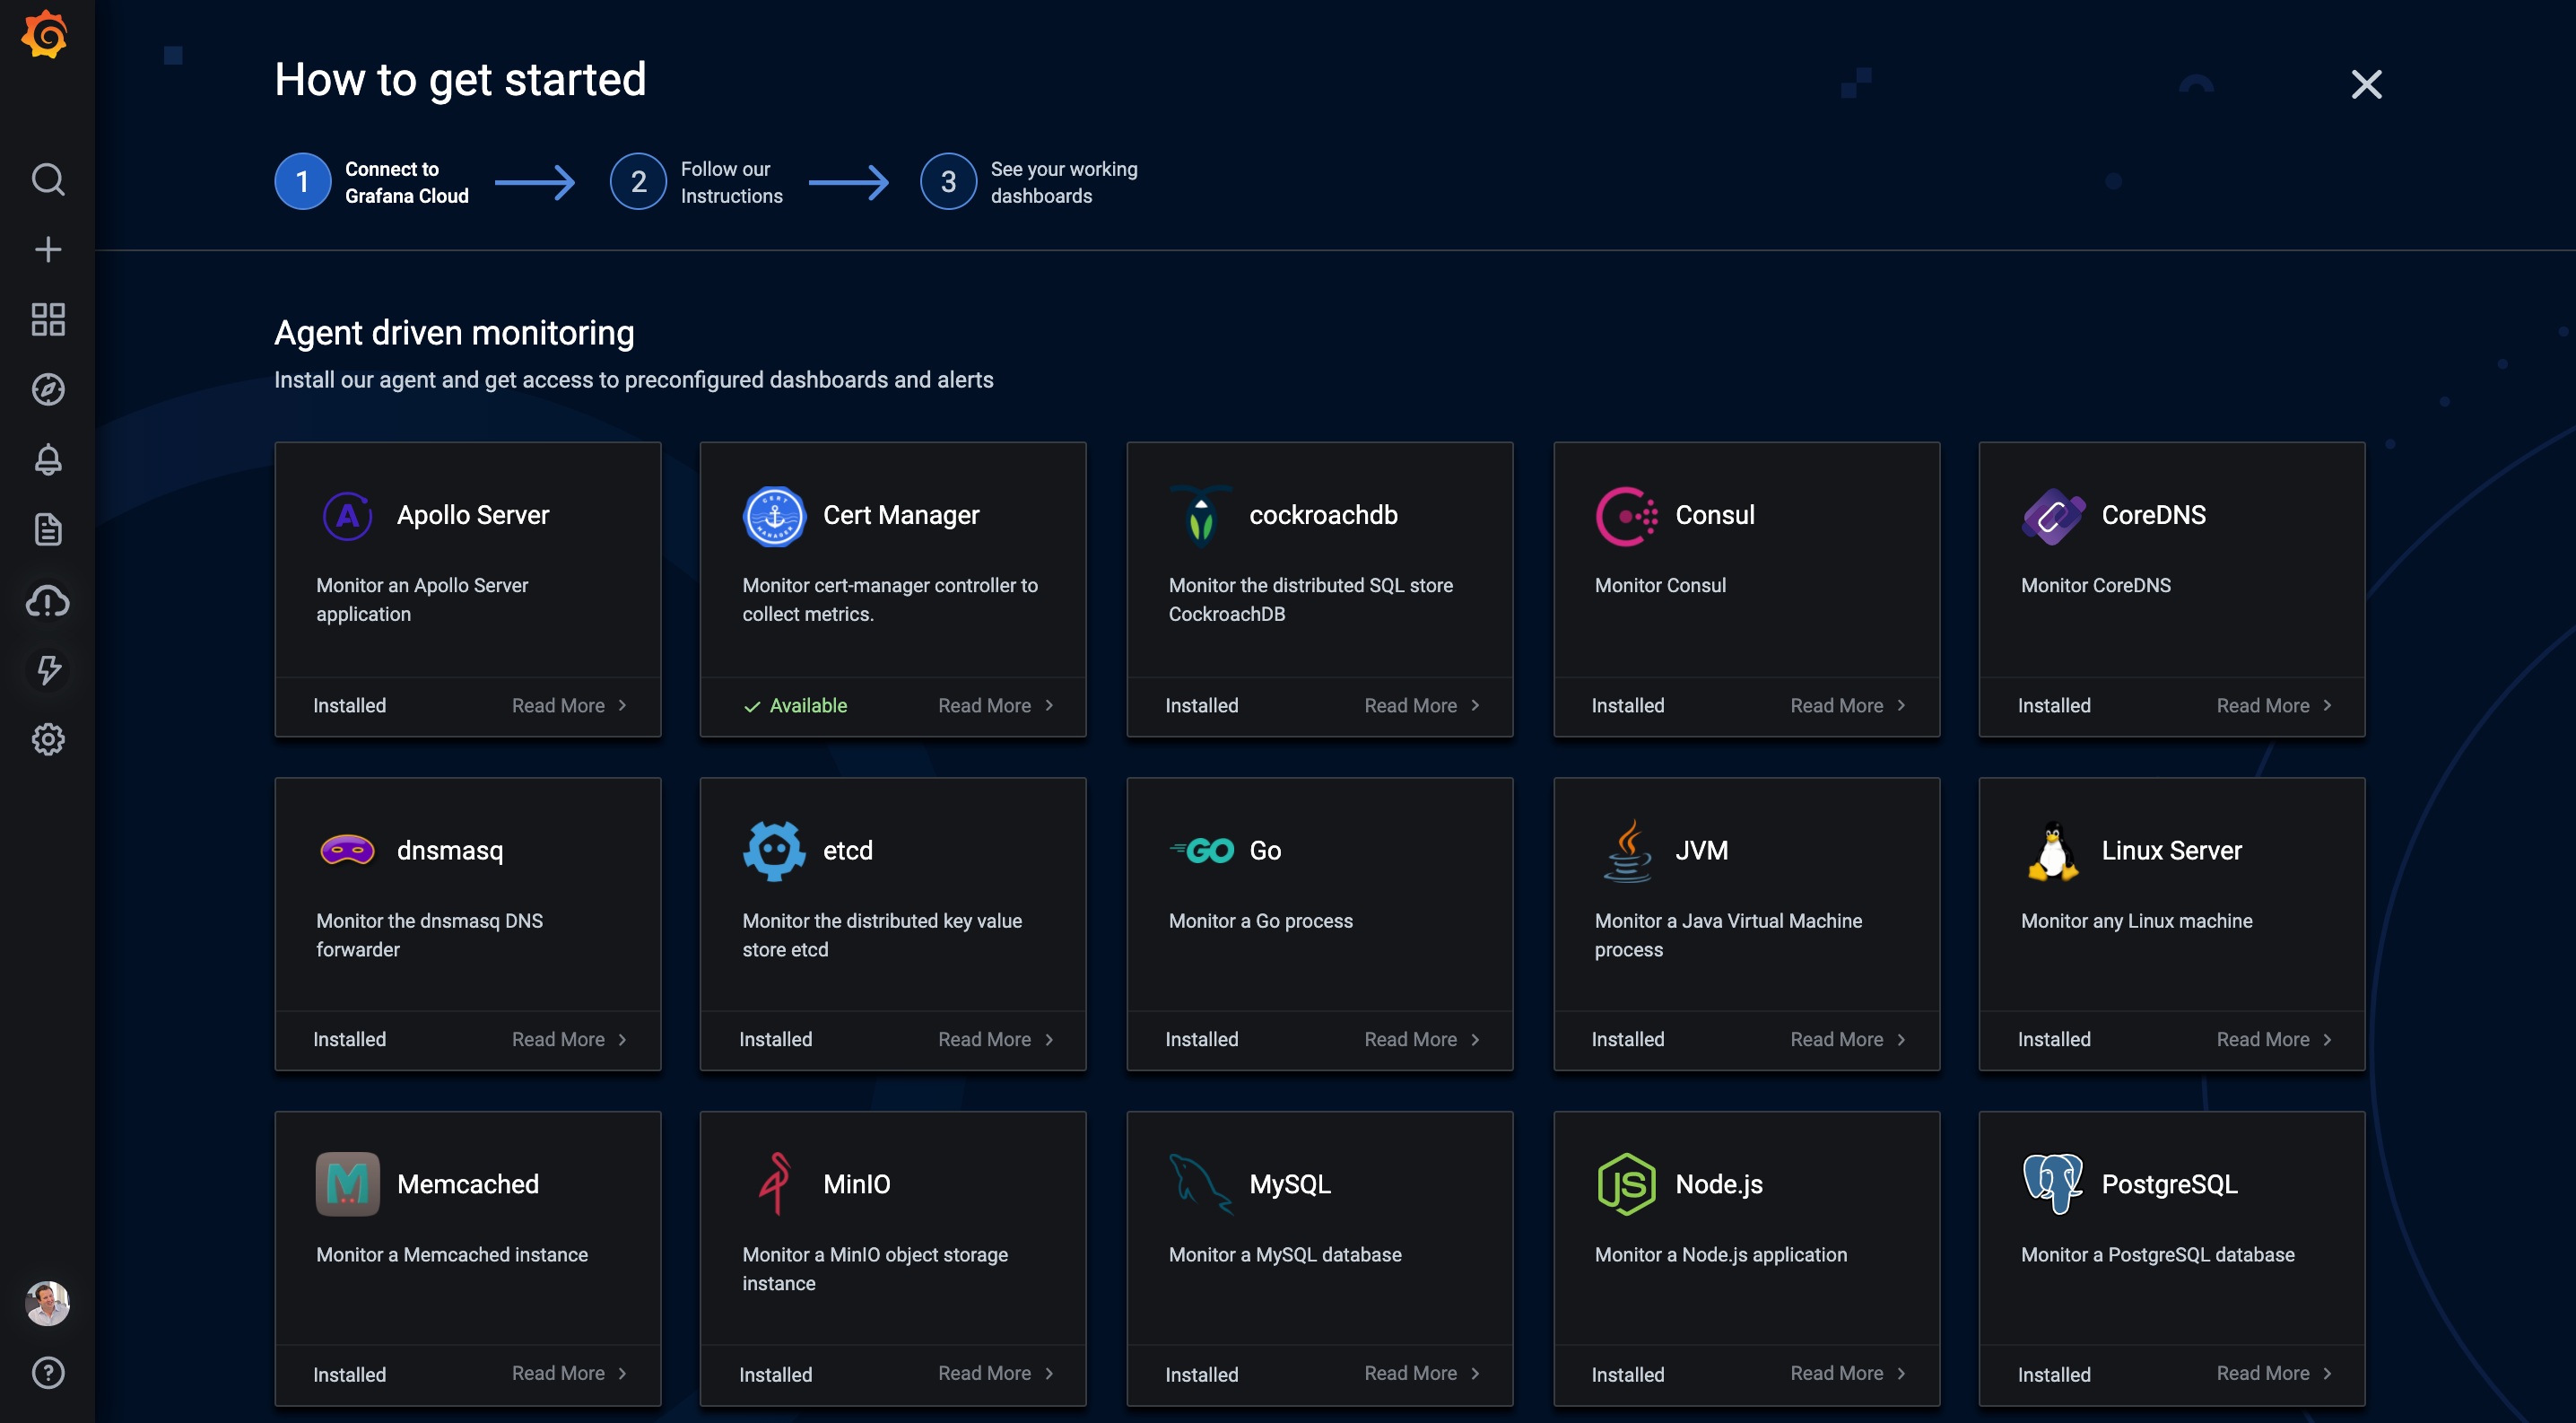Click step 1 Connect to Grafana Cloud
The height and width of the screenshot is (1423, 2576).
(x=371, y=181)
